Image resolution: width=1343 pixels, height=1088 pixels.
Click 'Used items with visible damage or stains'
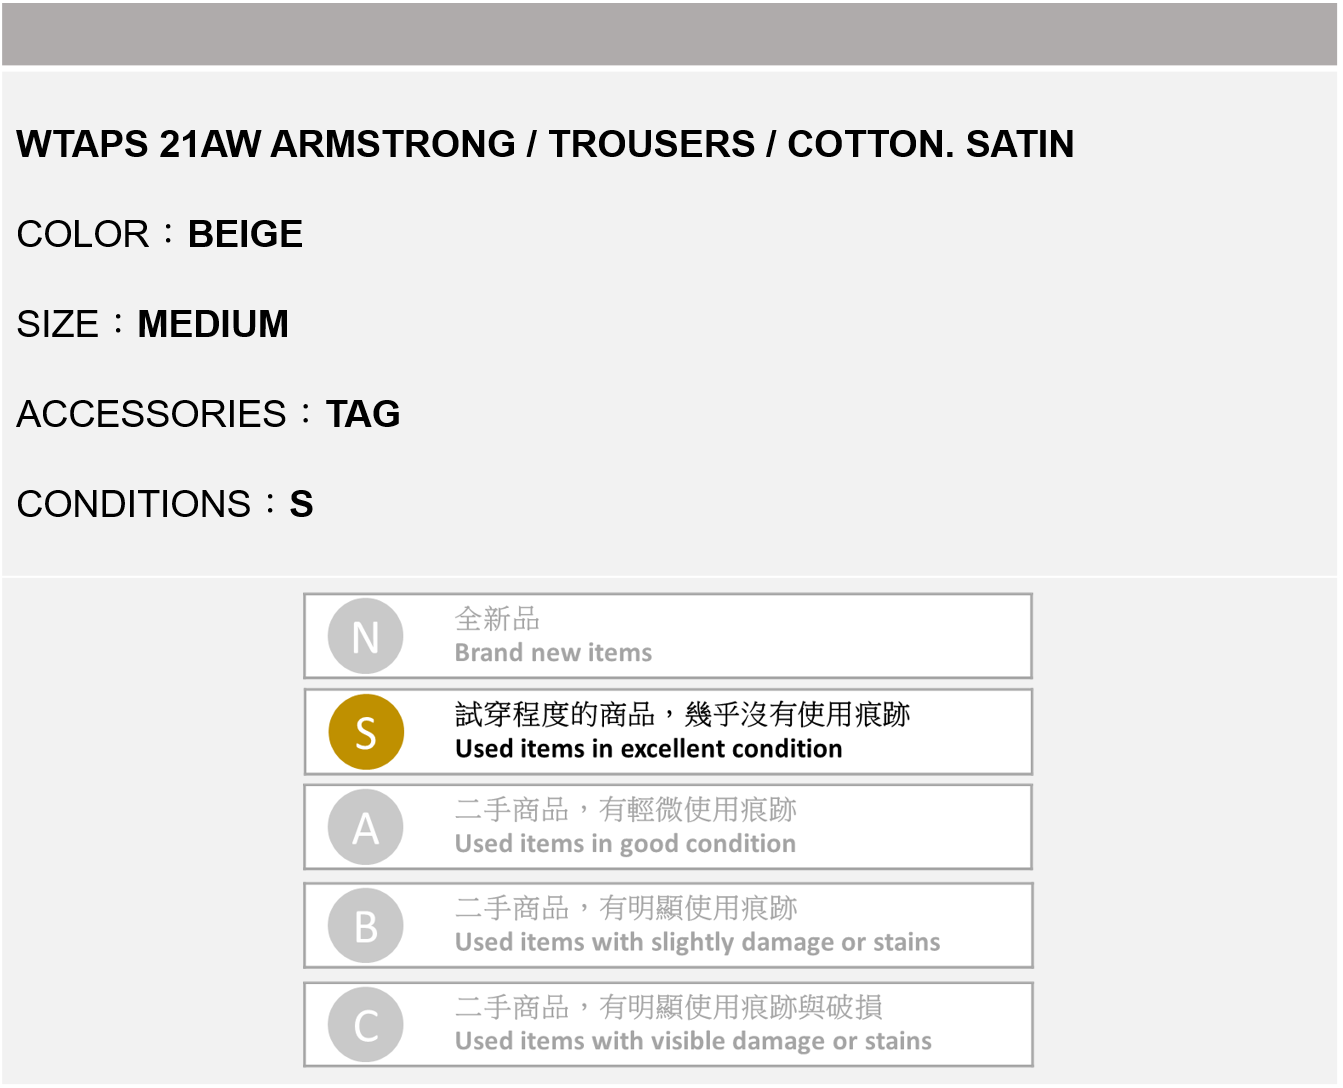tap(693, 1041)
